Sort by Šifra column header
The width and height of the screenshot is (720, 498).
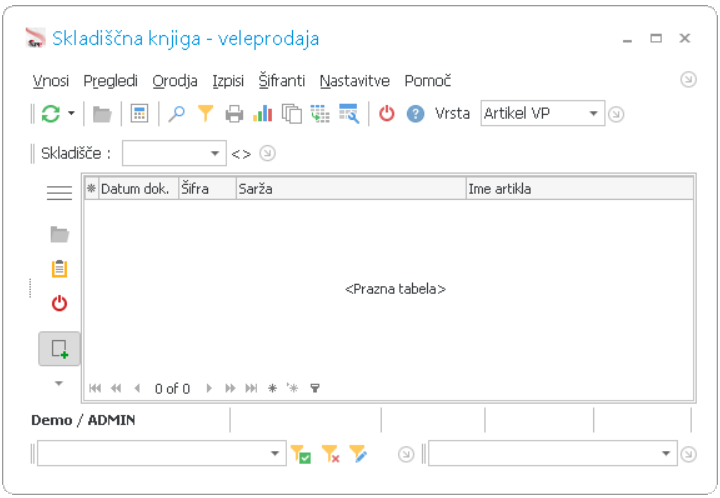207,189
